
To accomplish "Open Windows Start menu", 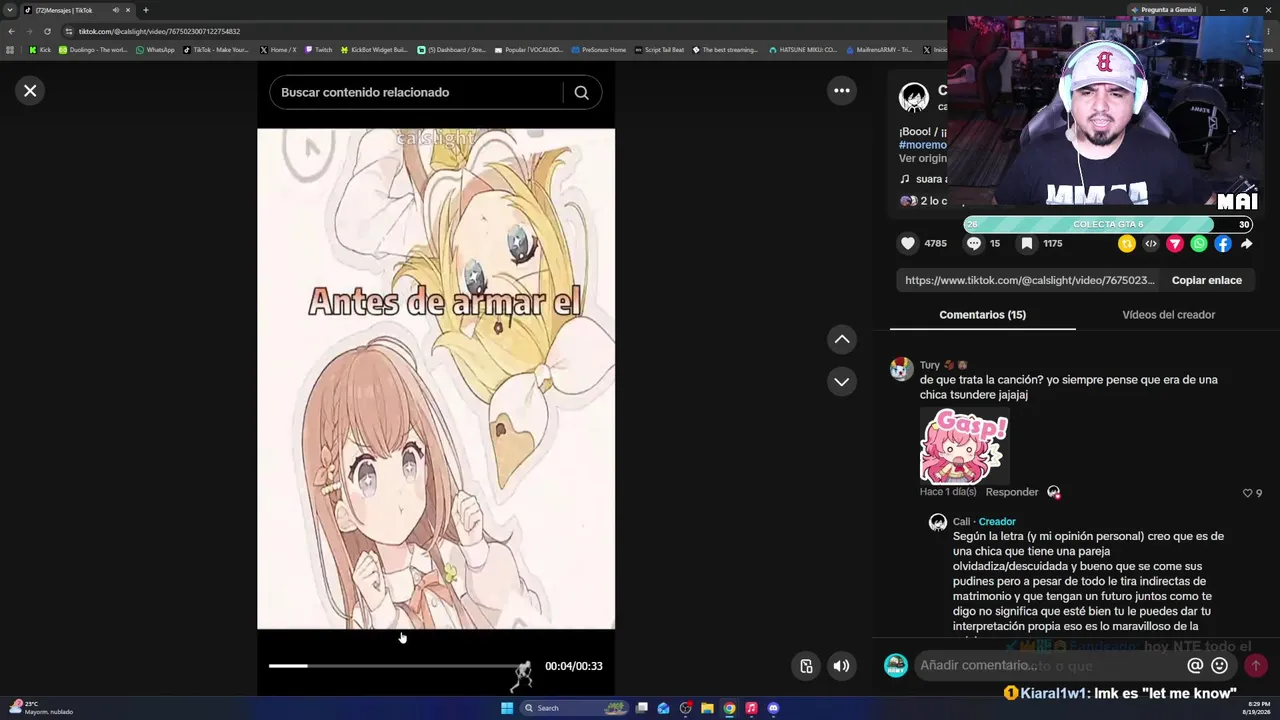I will [507, 708].
